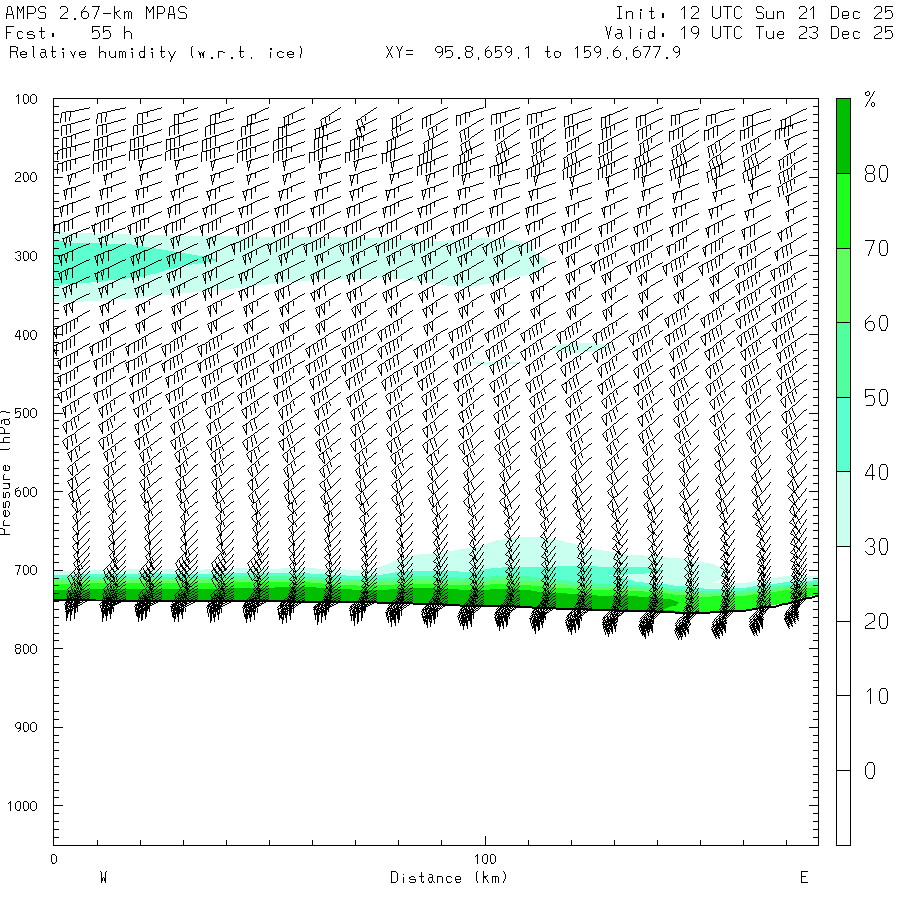Click the light green 60-70 colorbar segment
900x900 pixels.
tap(843, 285)
